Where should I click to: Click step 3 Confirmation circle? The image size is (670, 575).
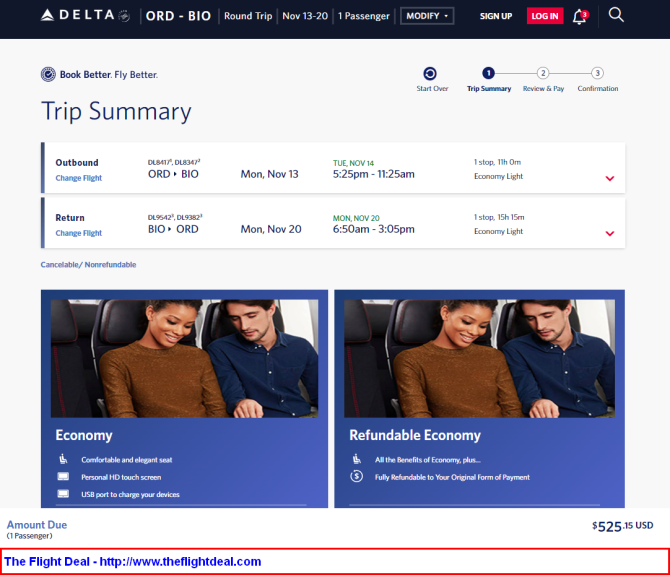point(597,73)
